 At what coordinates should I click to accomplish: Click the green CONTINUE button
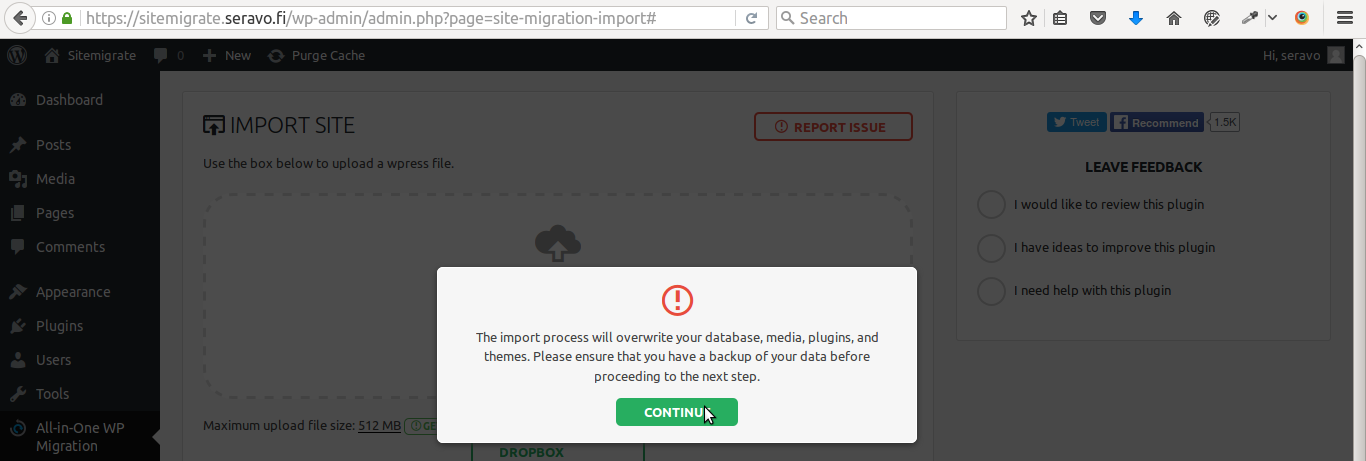click(x=677, y=412)
